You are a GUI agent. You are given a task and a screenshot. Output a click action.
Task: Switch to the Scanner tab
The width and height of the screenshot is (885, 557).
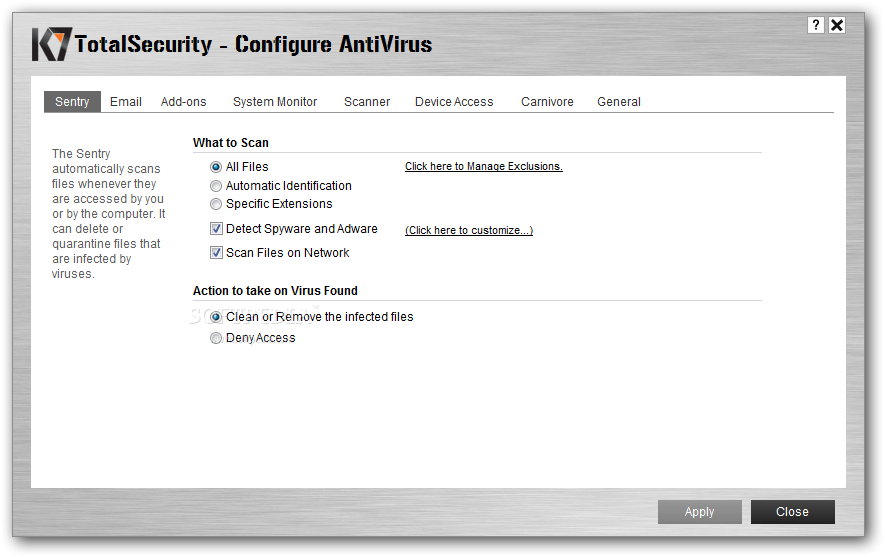367,102
